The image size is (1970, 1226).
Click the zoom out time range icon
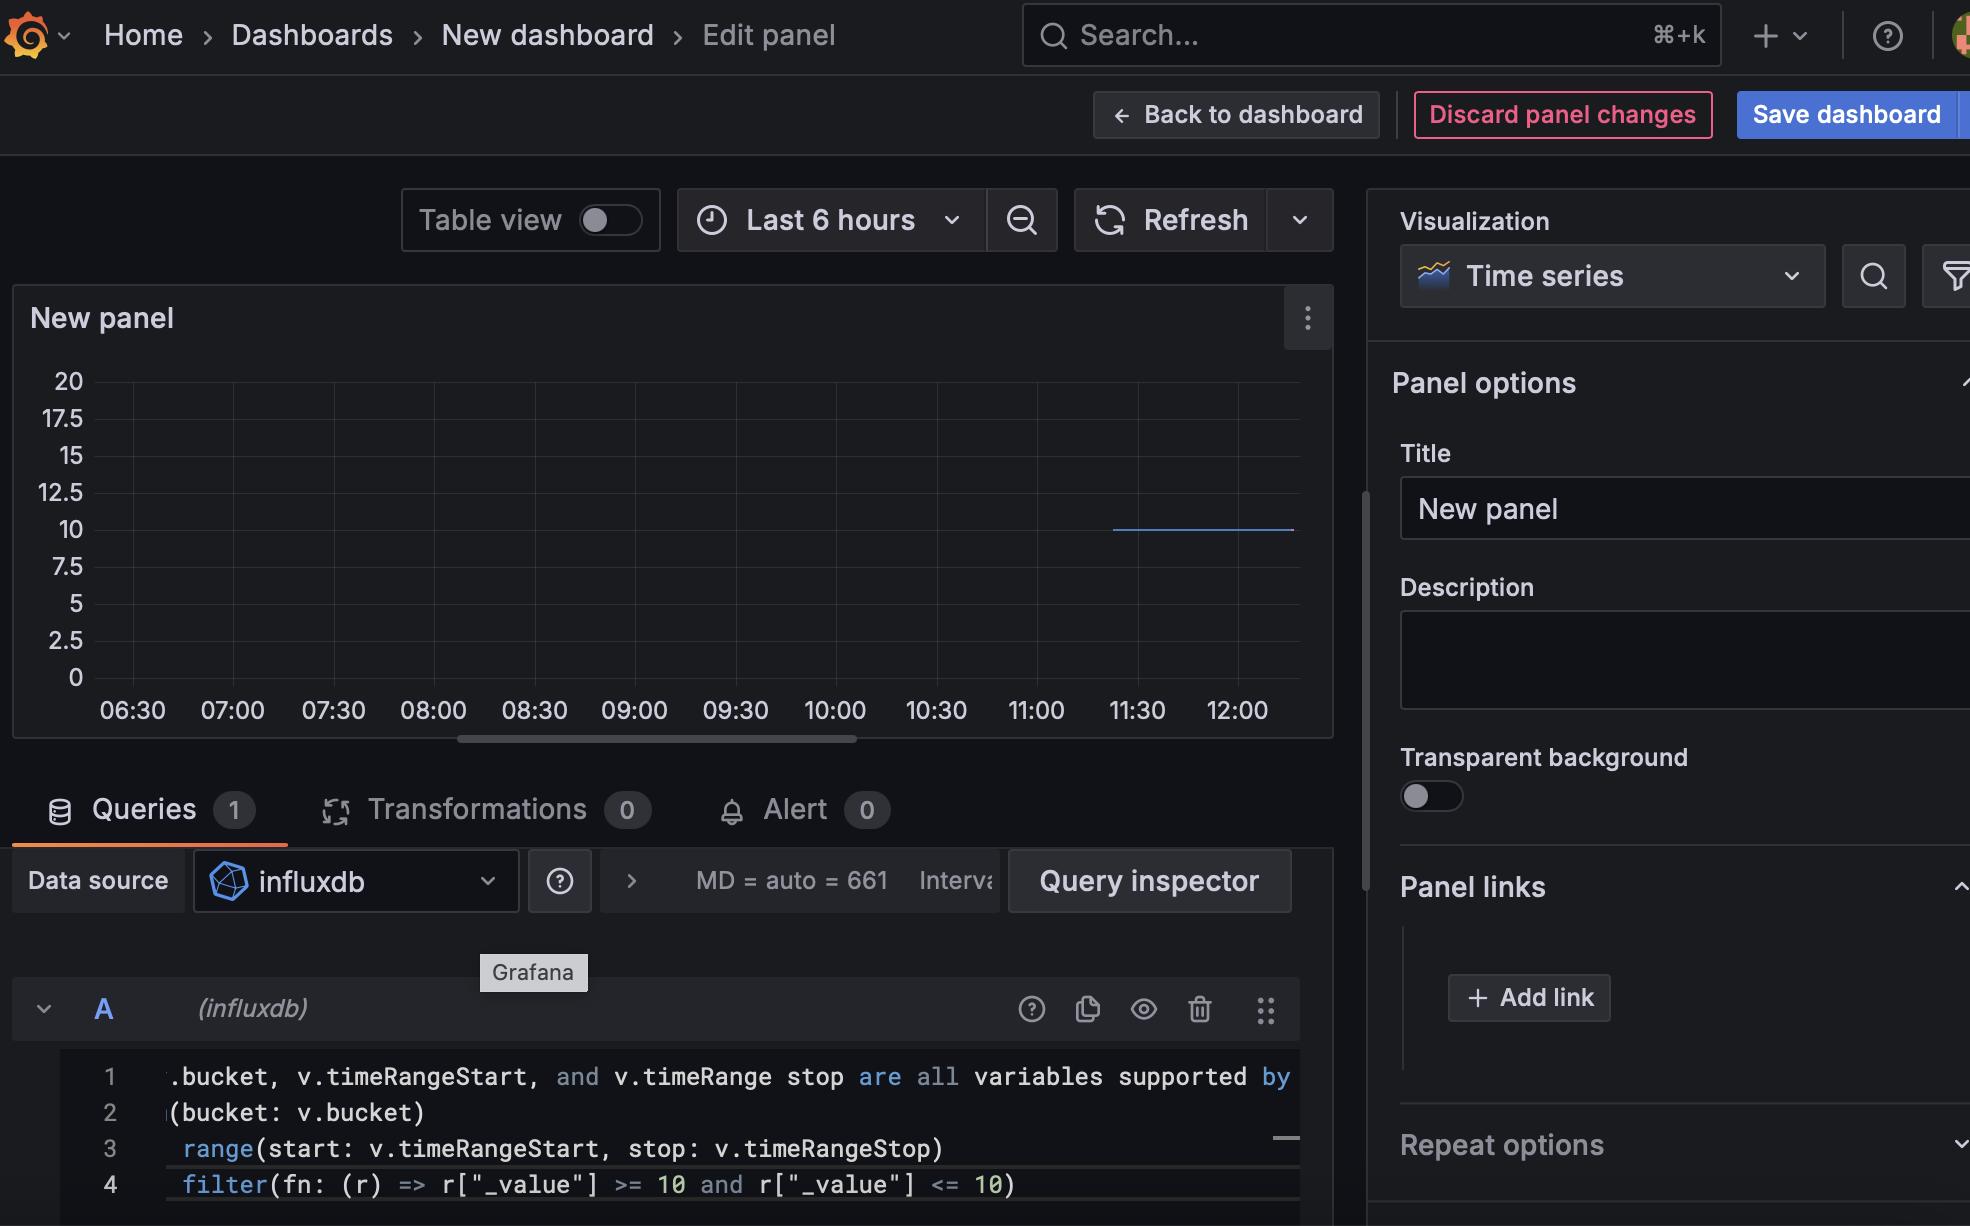click(1021, 220)
